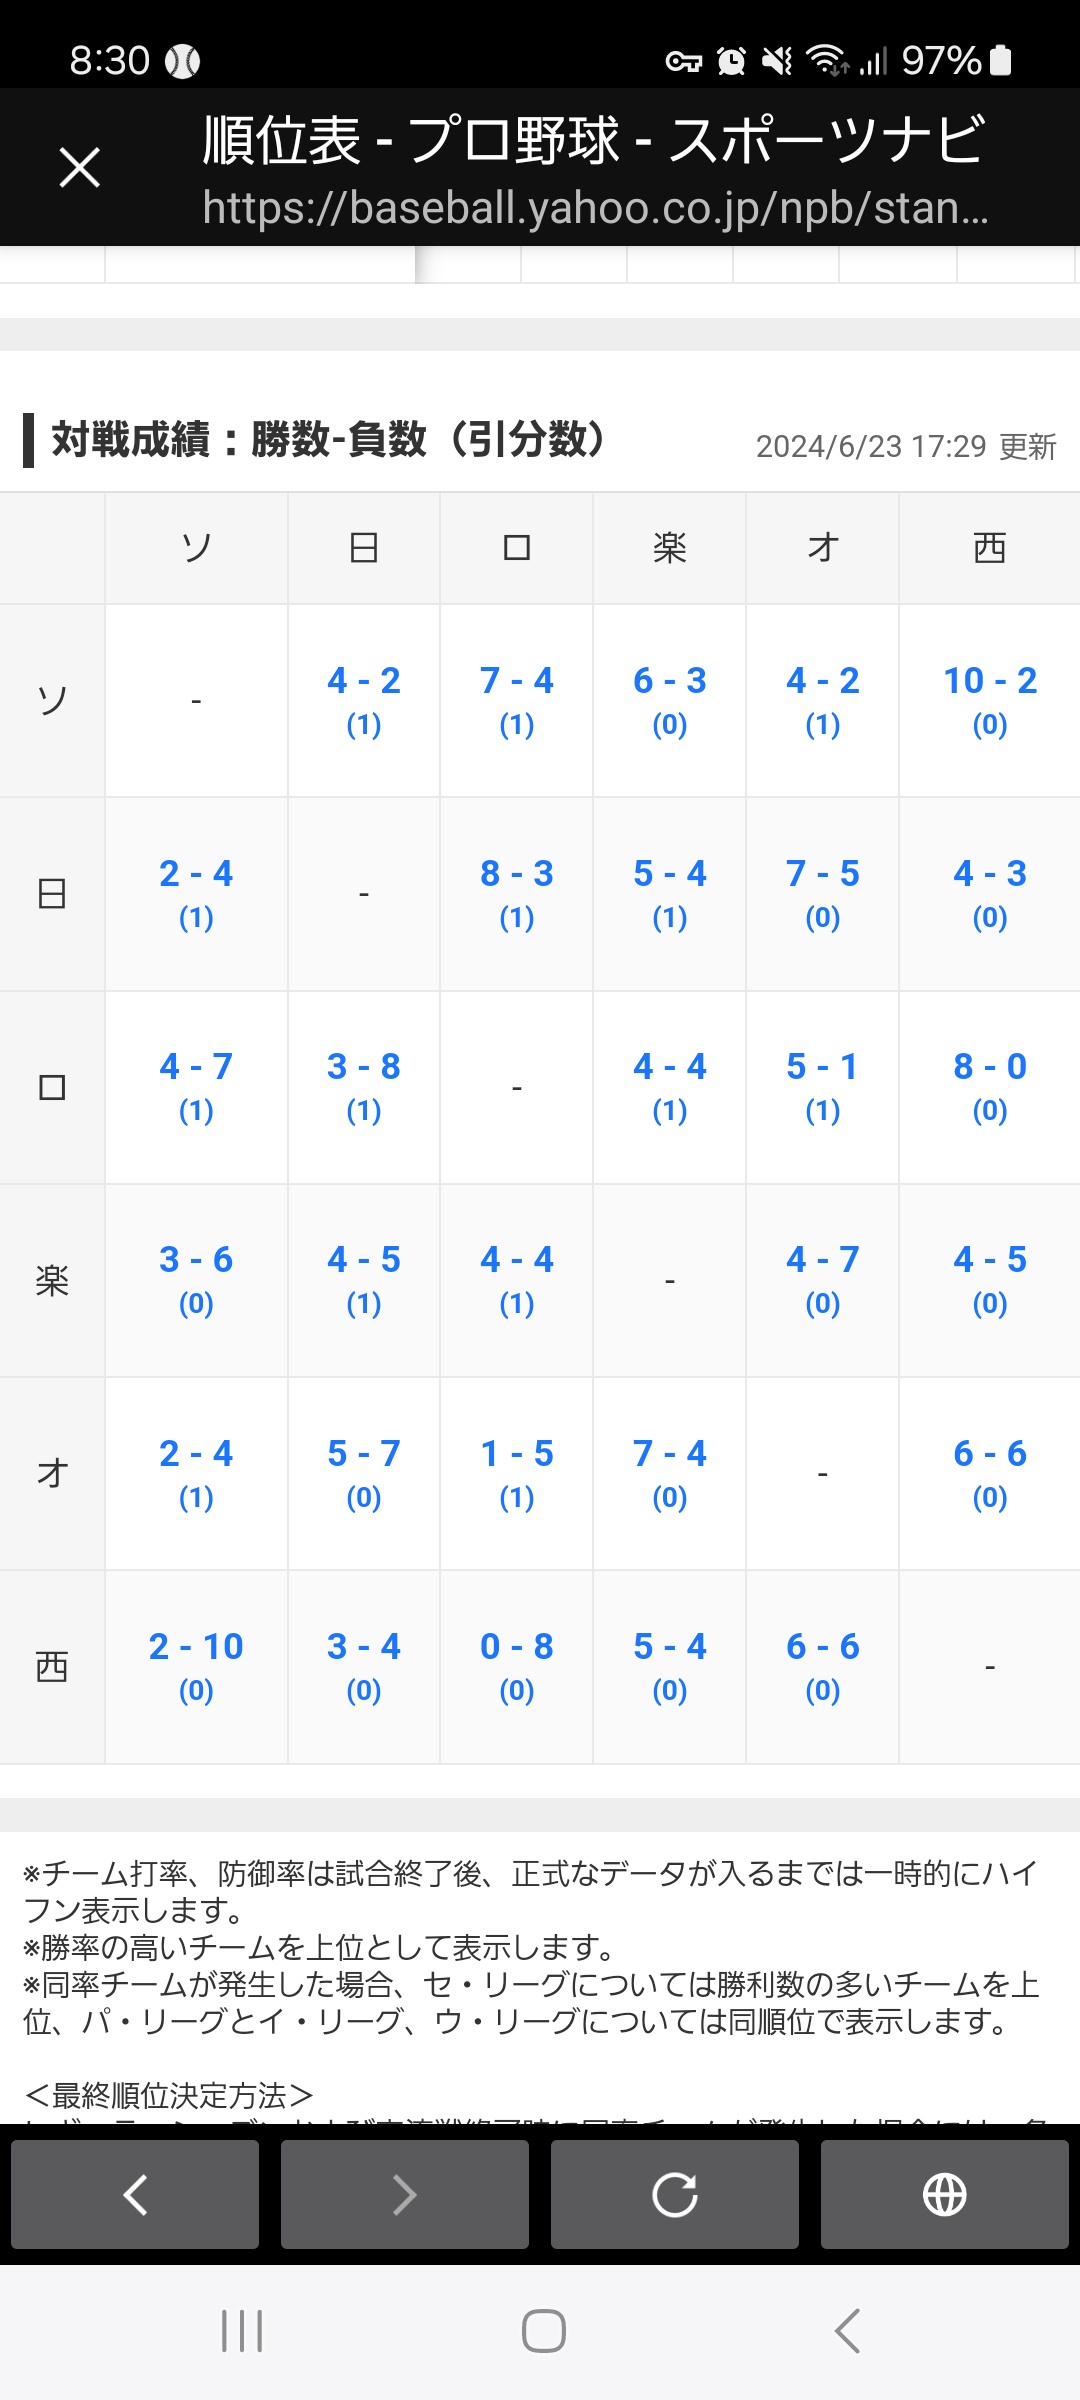Tap the browser forward arrow button
Image resolution: width=1080 pixels, height=2400 pixels.
[405, 2195]
